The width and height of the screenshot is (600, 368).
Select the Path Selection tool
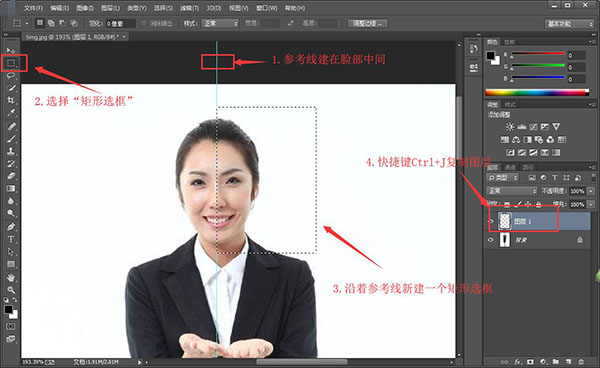click(11, 252)
